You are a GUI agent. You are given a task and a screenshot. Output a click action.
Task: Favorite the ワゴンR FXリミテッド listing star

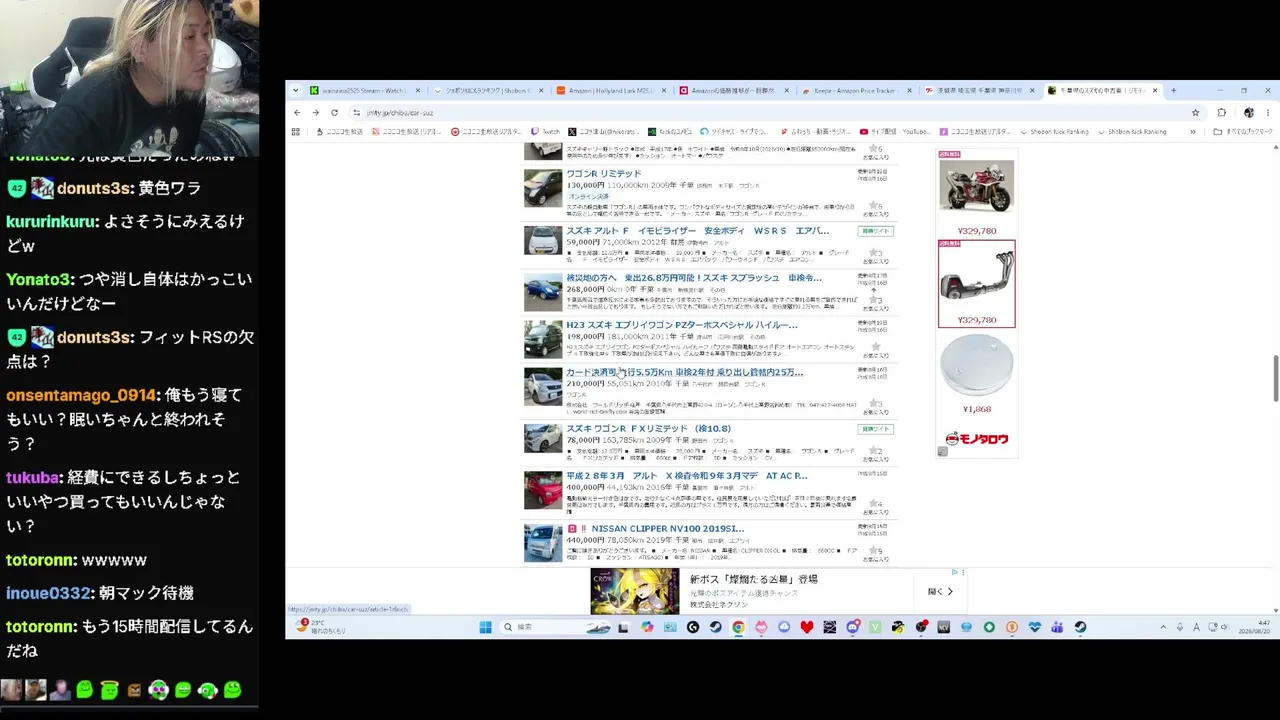(875, 451)
